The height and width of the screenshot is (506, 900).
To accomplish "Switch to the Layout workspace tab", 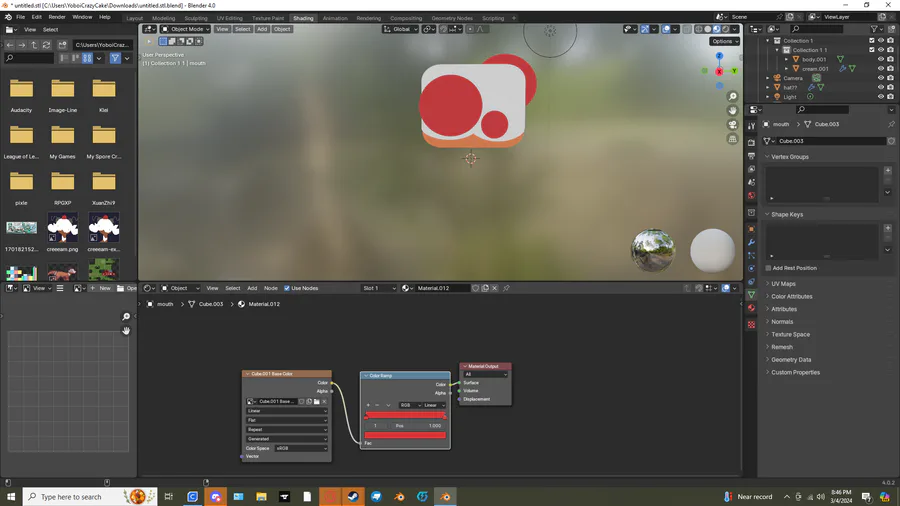I will [134, 18].
